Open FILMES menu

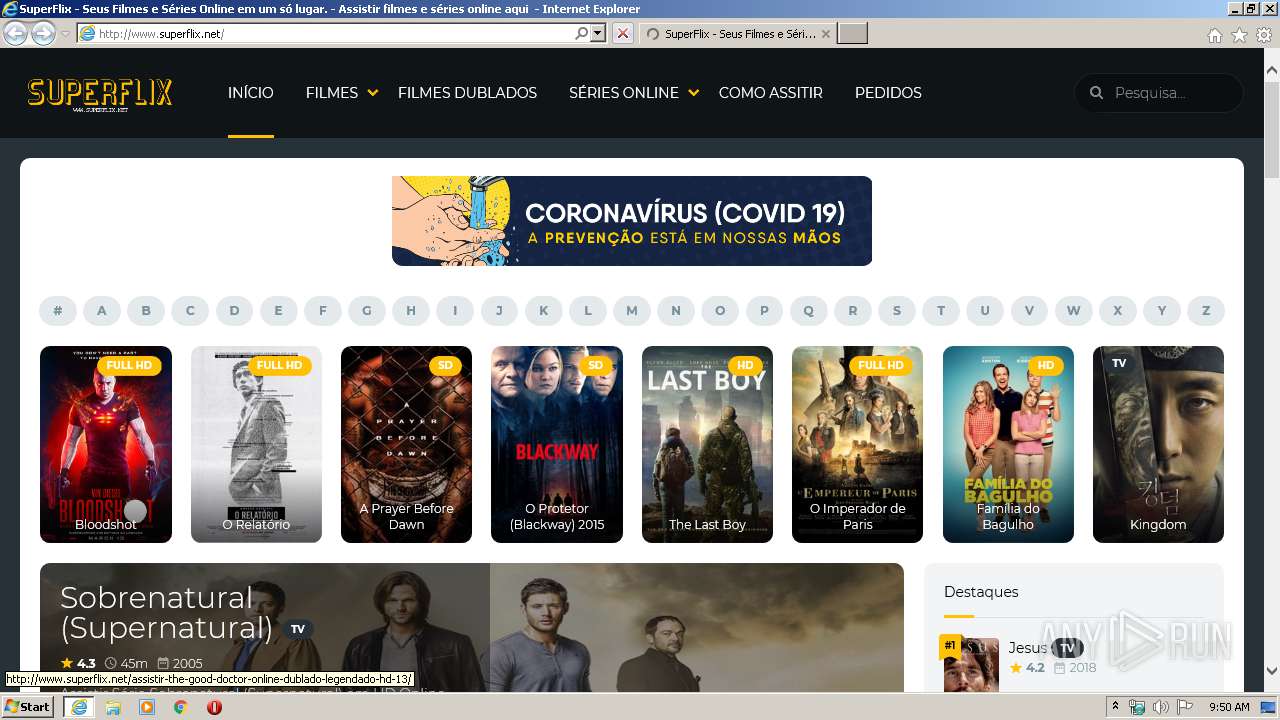[332, 93]
